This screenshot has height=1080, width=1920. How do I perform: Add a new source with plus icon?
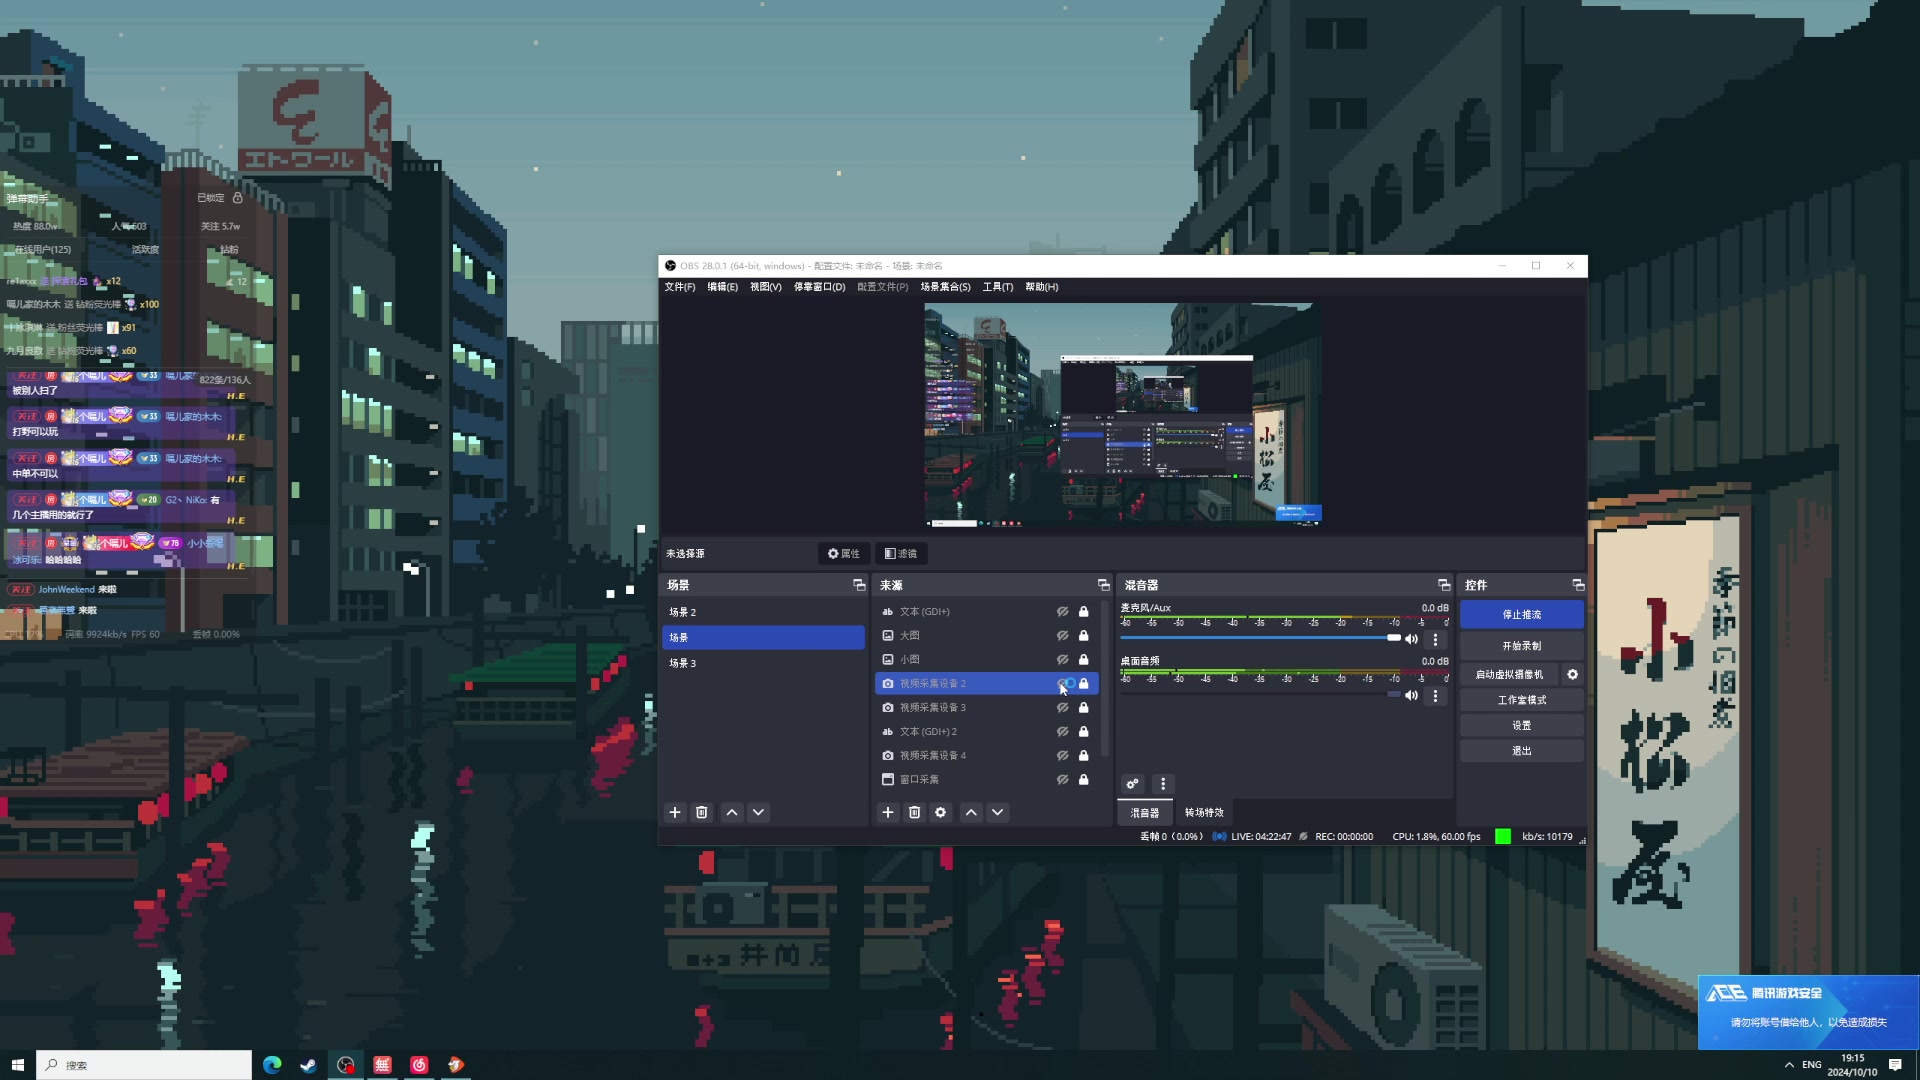[x=888, y=812]
